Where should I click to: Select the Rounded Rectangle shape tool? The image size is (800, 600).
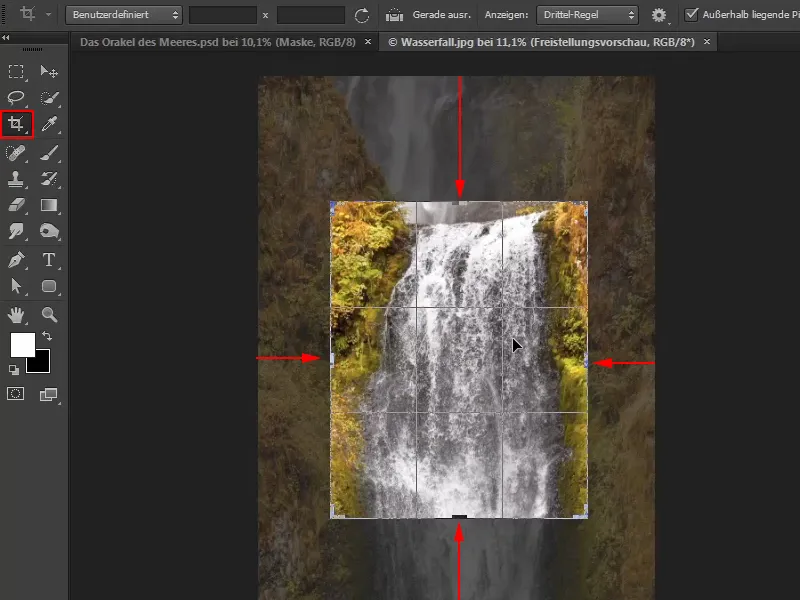49,286
